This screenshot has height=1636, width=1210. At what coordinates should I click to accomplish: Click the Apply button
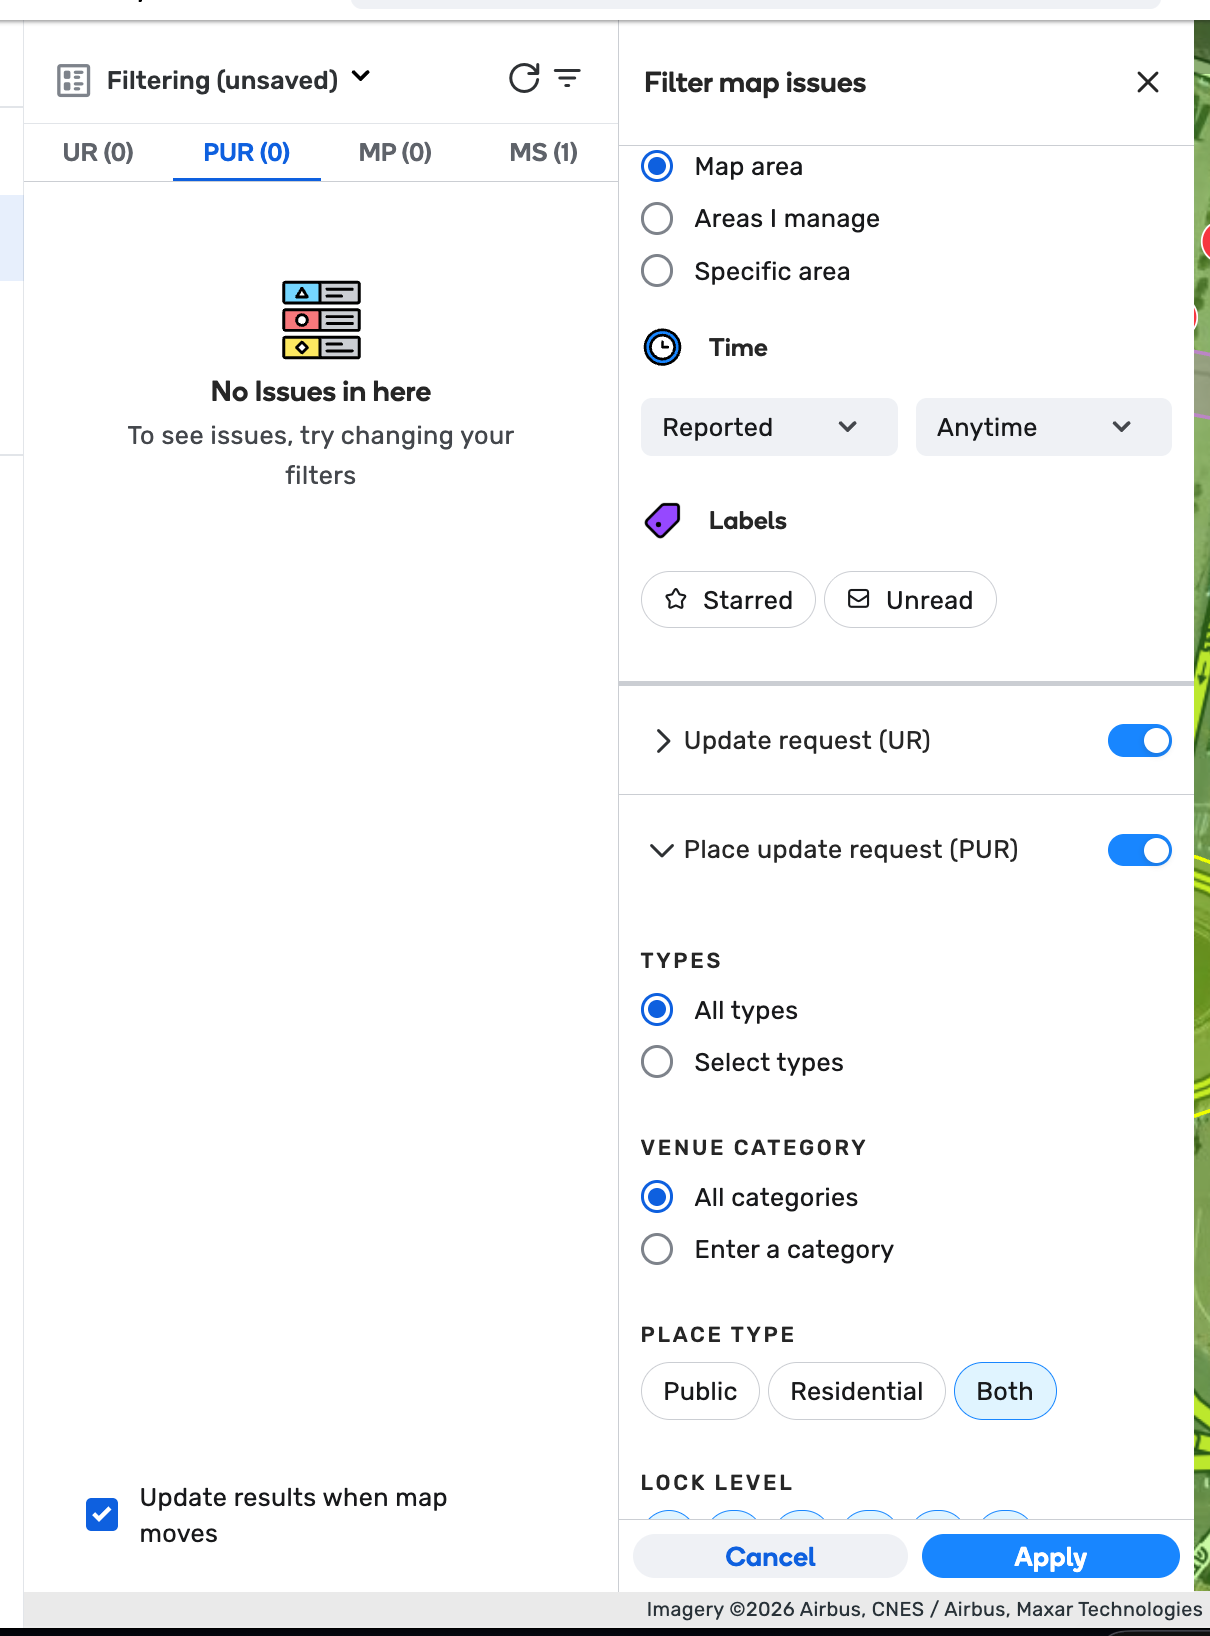point(1050,1557)
